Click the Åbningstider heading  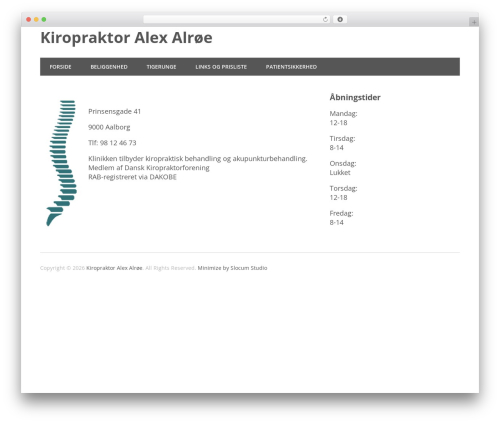[x=355, y=97]
